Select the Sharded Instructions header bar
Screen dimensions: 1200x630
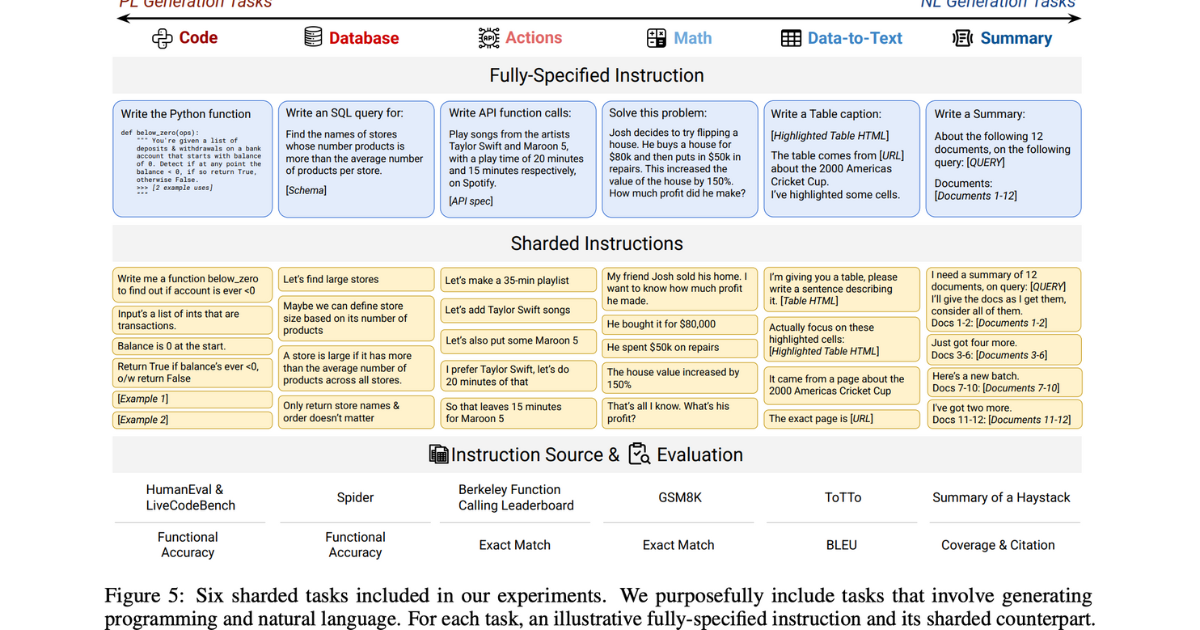tap(596, 244)
